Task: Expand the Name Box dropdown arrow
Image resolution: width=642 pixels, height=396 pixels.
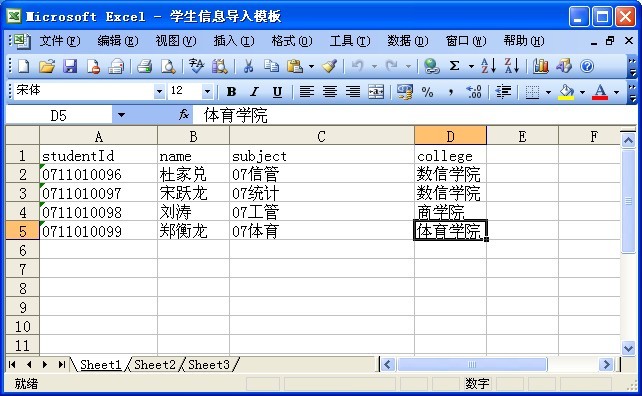Action: click(x=122, y=115)
